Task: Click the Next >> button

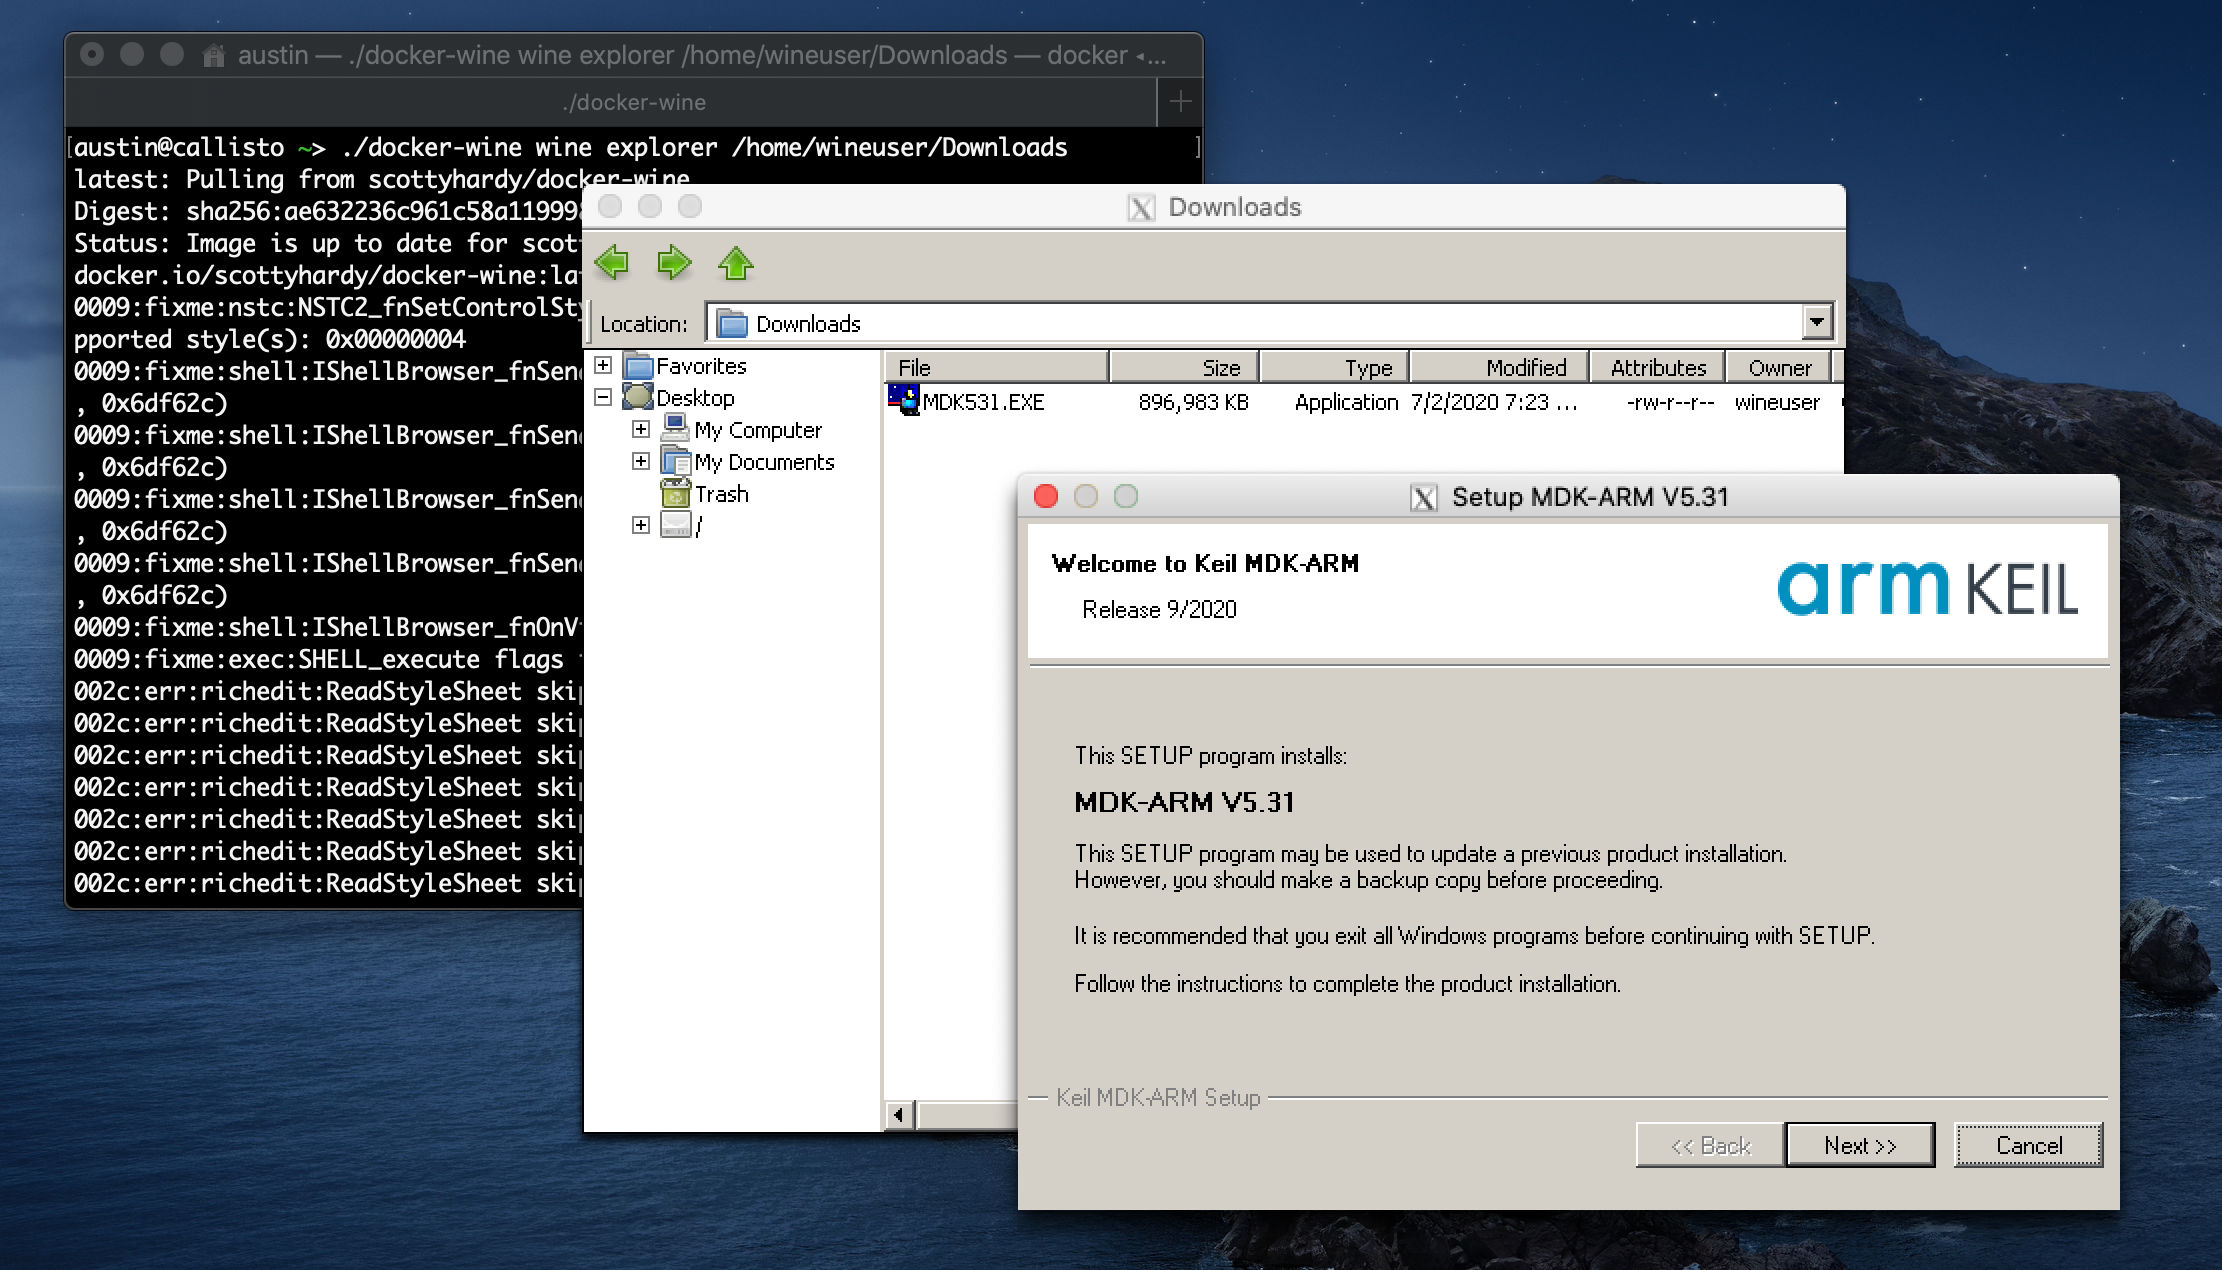Action: 1859,1145
